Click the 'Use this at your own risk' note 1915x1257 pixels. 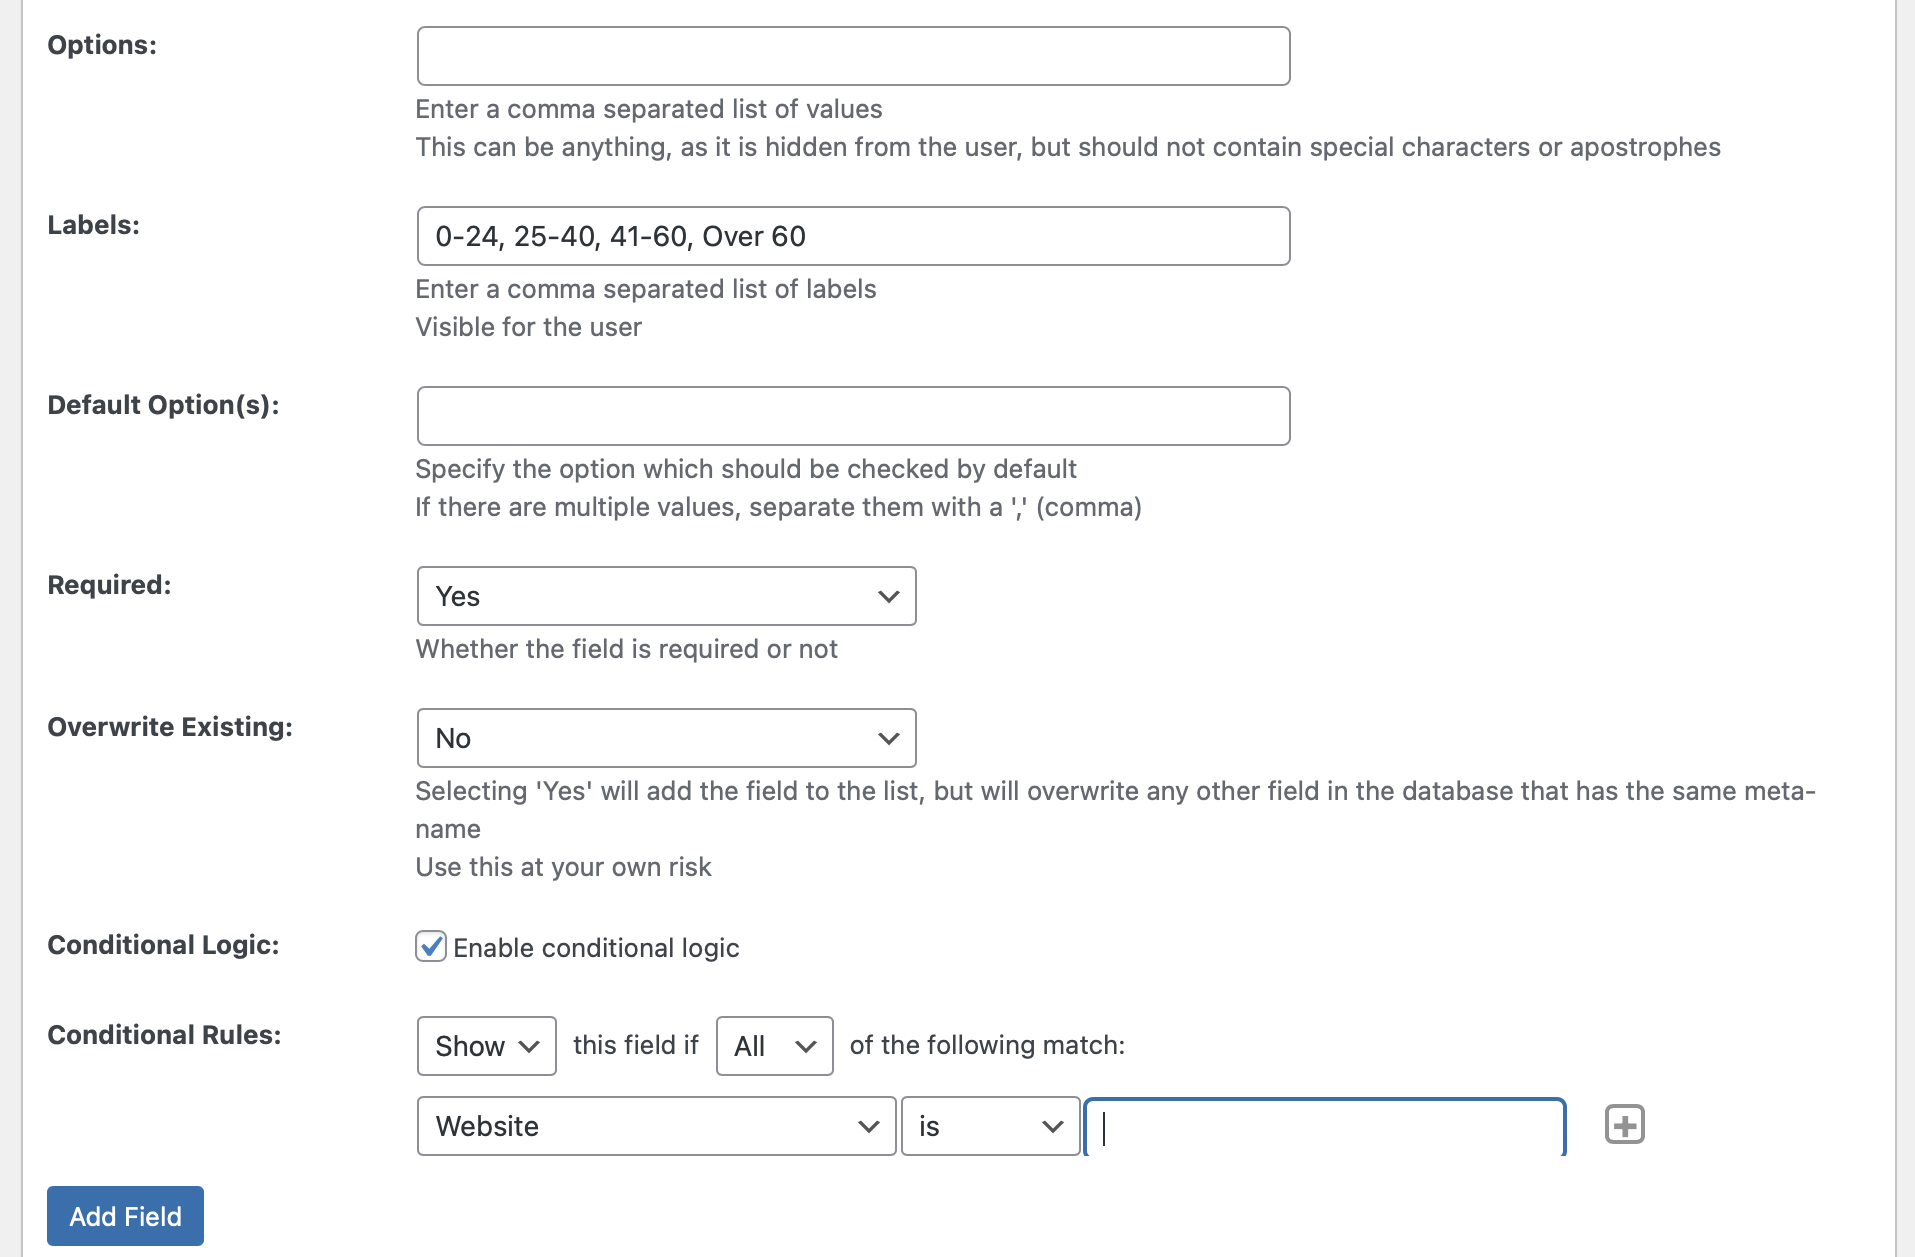click(x=563, y=867)
